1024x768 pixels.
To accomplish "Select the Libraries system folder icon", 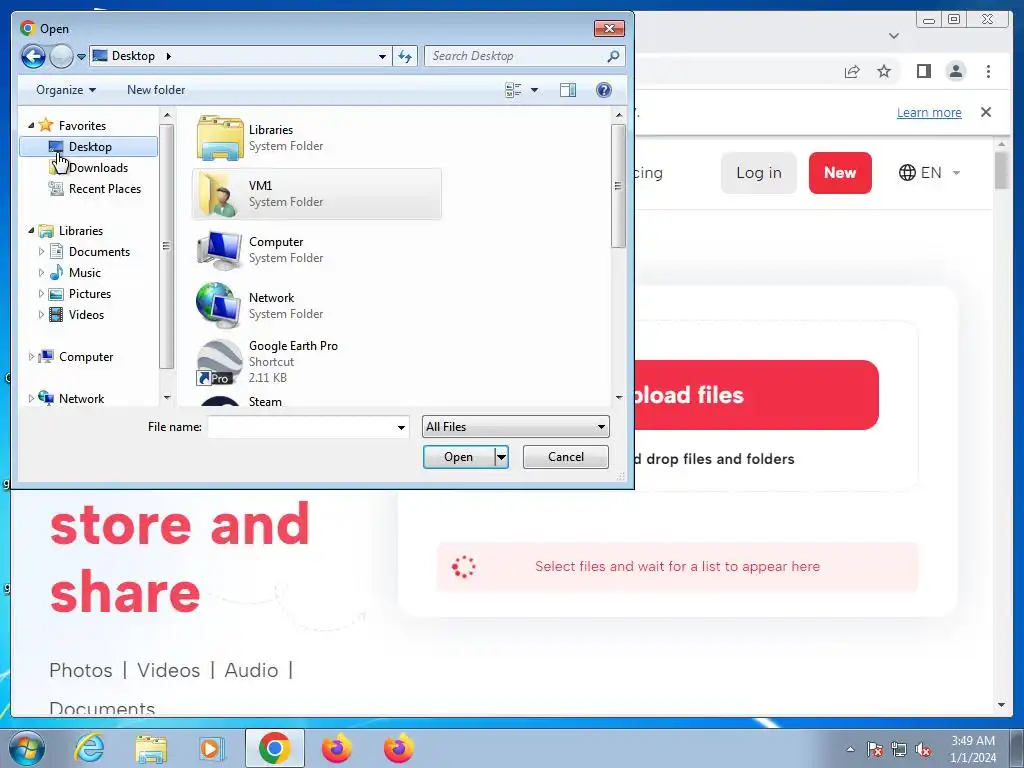I will coord(219,138).
